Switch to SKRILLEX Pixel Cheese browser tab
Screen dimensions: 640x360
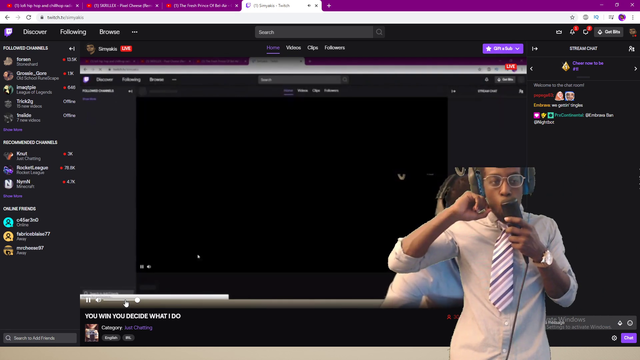pyautogui.click(x=122, y=6)
